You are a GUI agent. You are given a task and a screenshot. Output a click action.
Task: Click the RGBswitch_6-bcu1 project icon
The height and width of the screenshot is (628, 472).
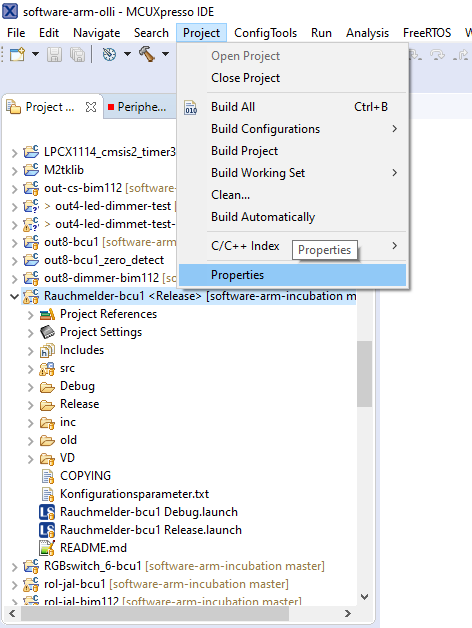(x=31, y=566)
